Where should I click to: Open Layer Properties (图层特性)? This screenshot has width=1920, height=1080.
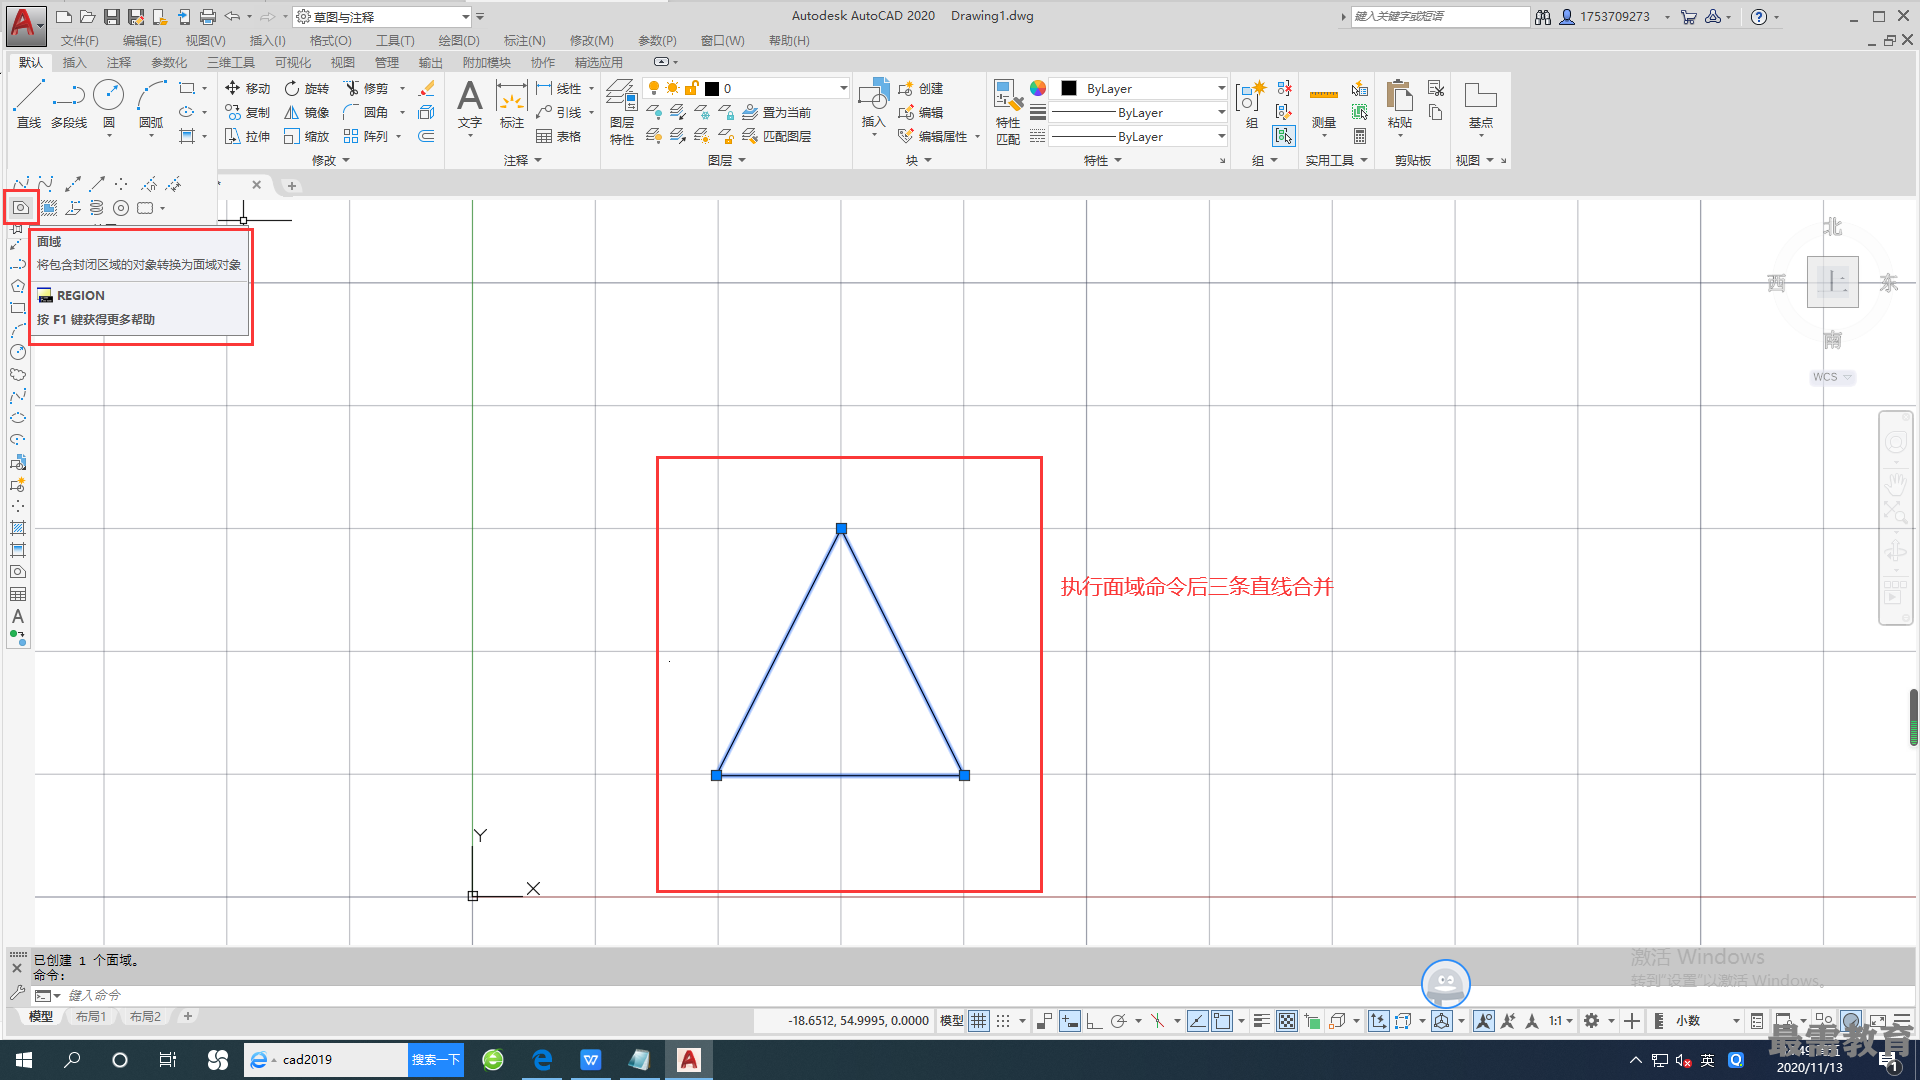(x=622, y=112)
